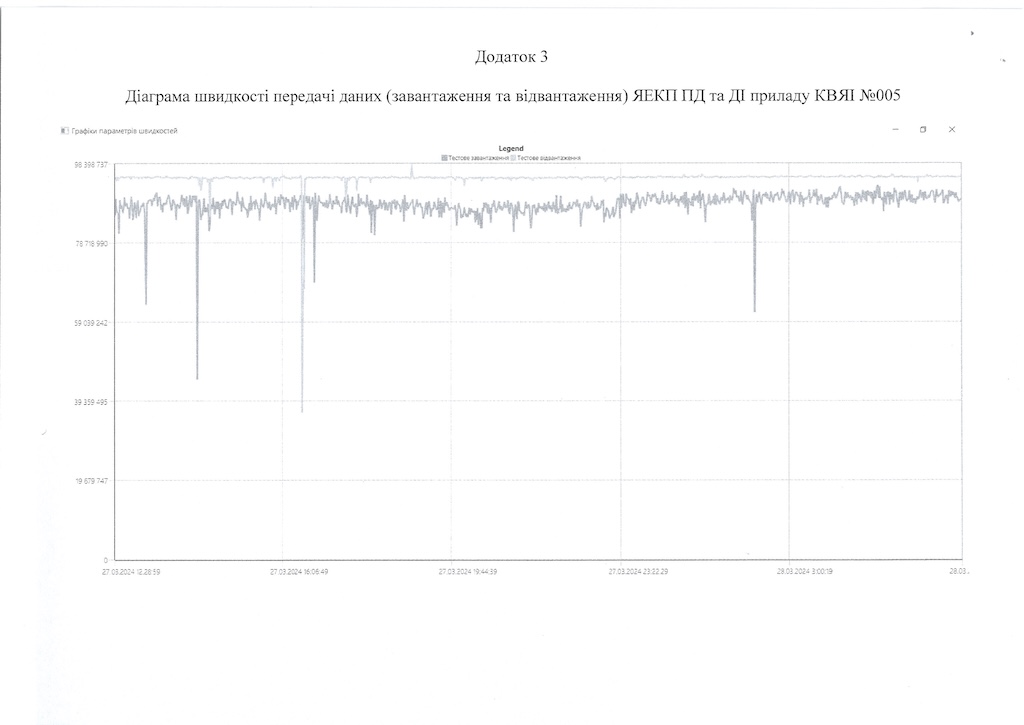Click the 27.03.2024 12:28:59 time axis label
Viewport: 1024px width, 725px height.
[x=129, y=572]
